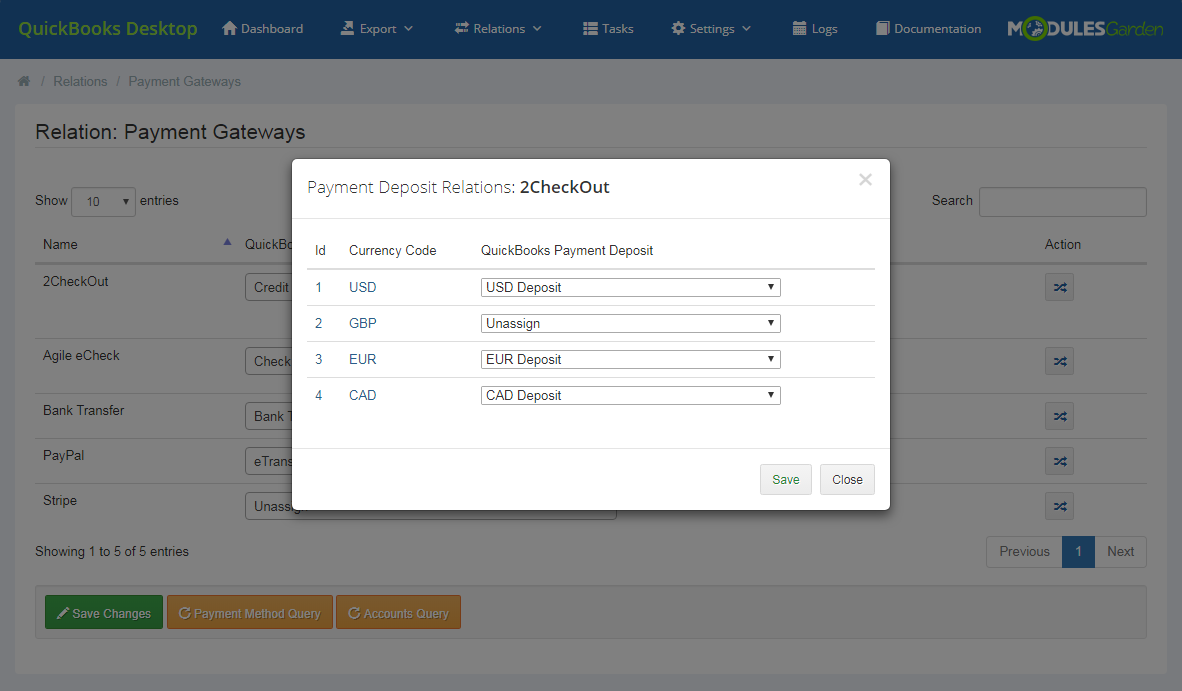Click the home breadcrumb icon

pos(23,81)
